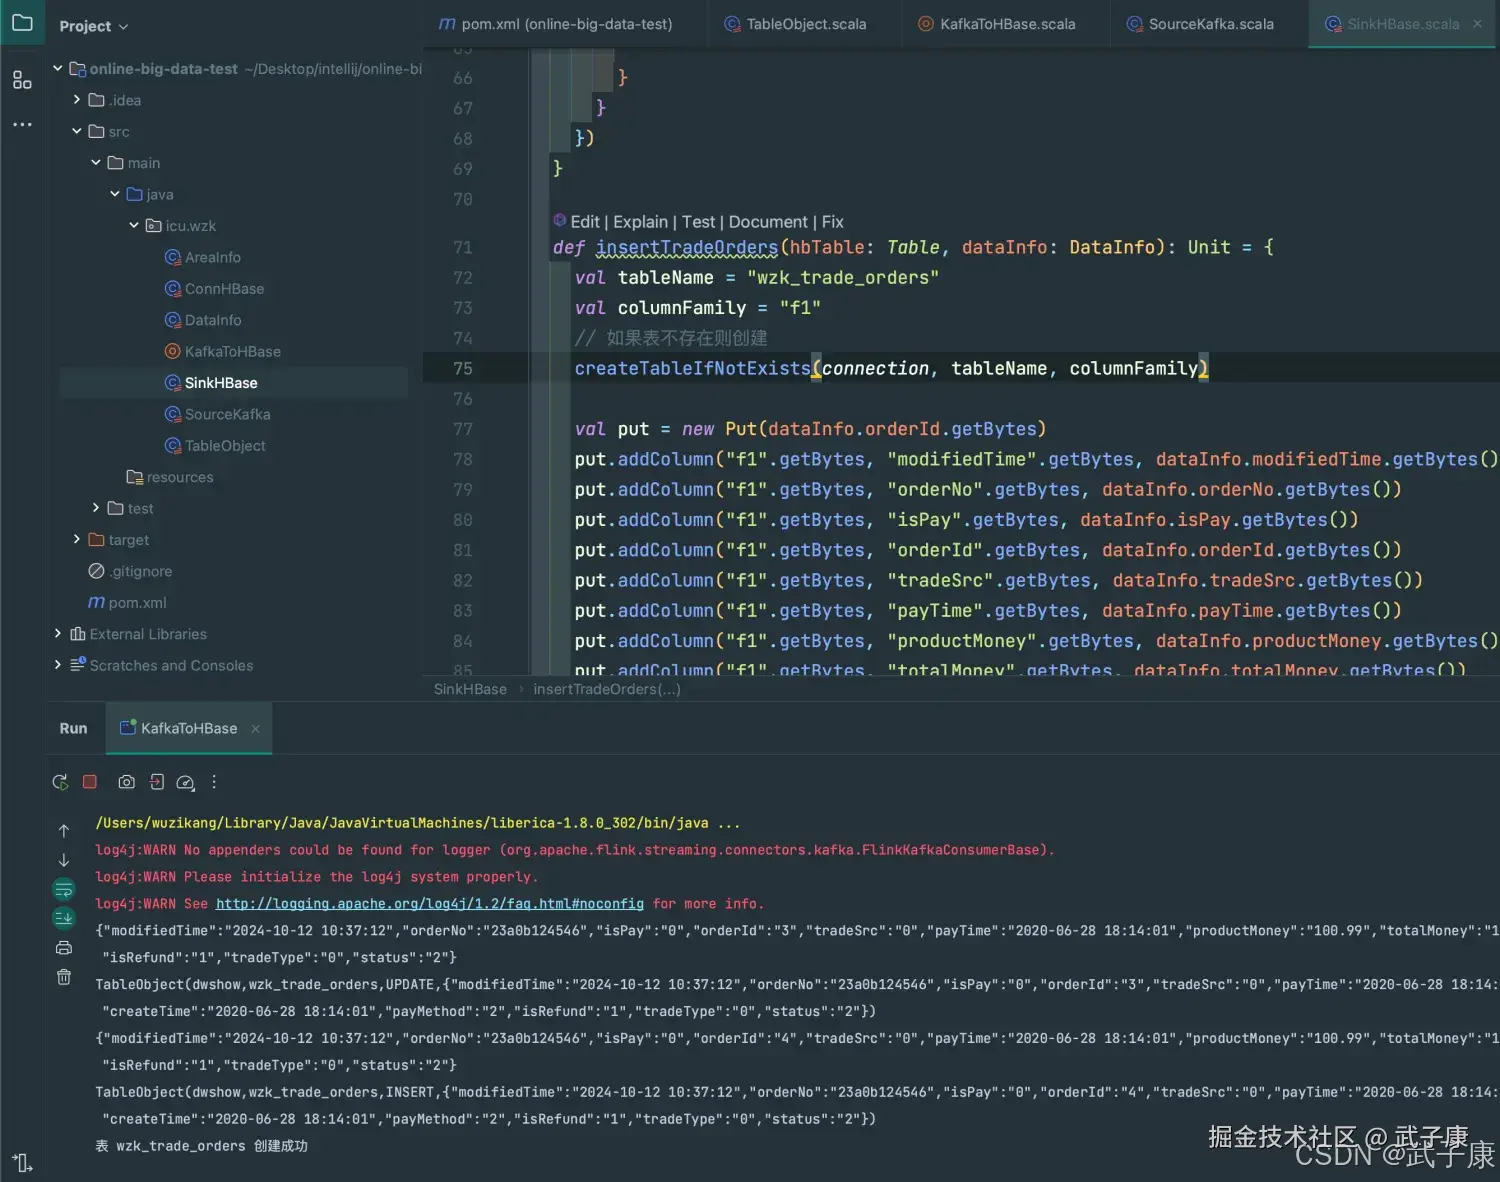Image resolution: width=1500 pixels, height=1182 pixels.
Task: Open the log4j faq hyperlink in console
Action: [x=430, y=904]
